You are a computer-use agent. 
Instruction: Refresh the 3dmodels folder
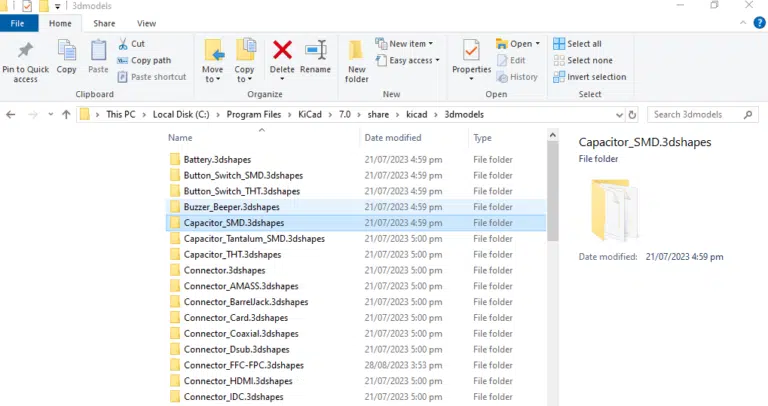point(632,115)
